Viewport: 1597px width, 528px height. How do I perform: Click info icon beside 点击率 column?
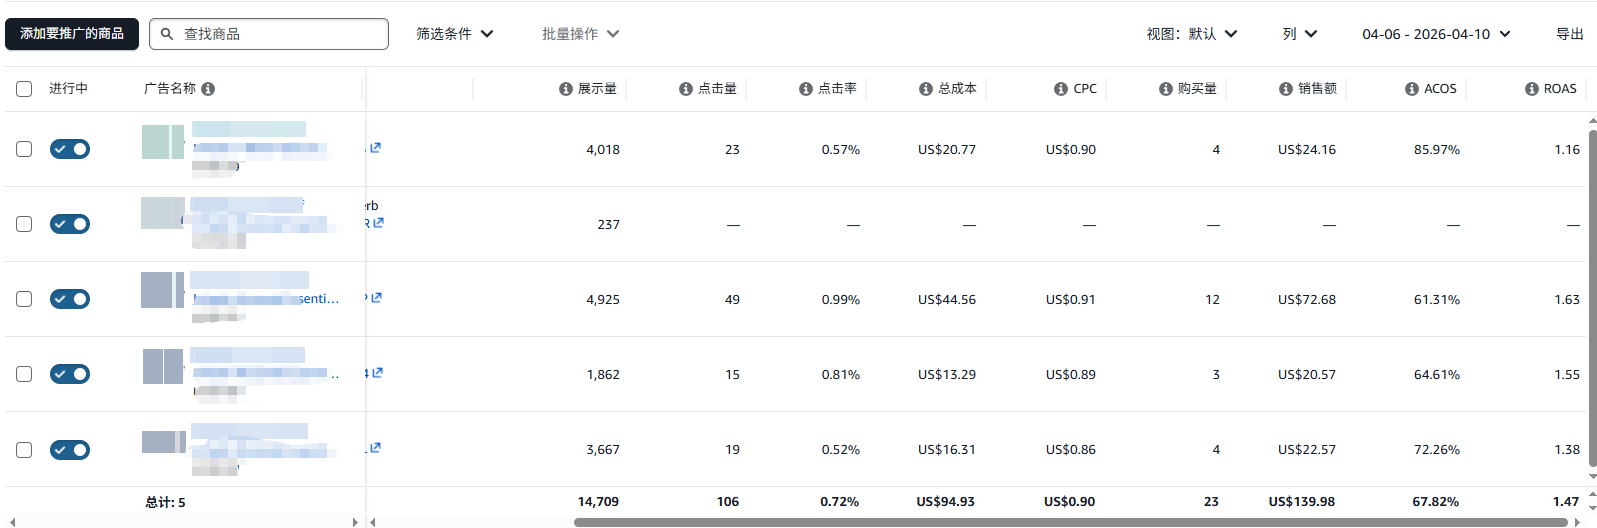click(x=806, y=89)
